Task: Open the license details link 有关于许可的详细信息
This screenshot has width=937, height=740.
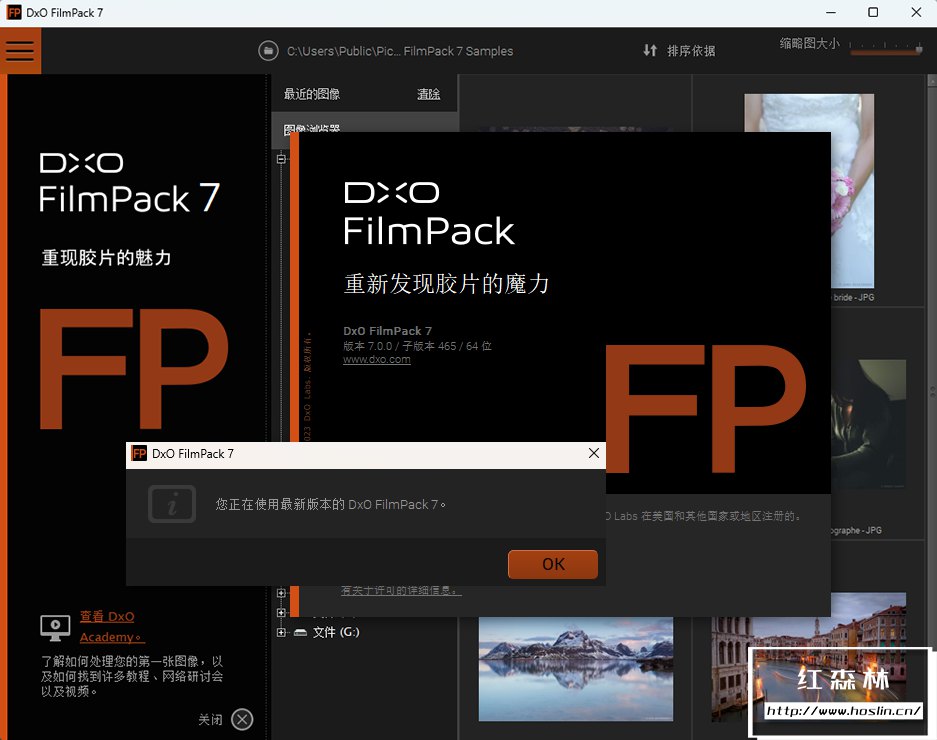Action: point(401,591)
